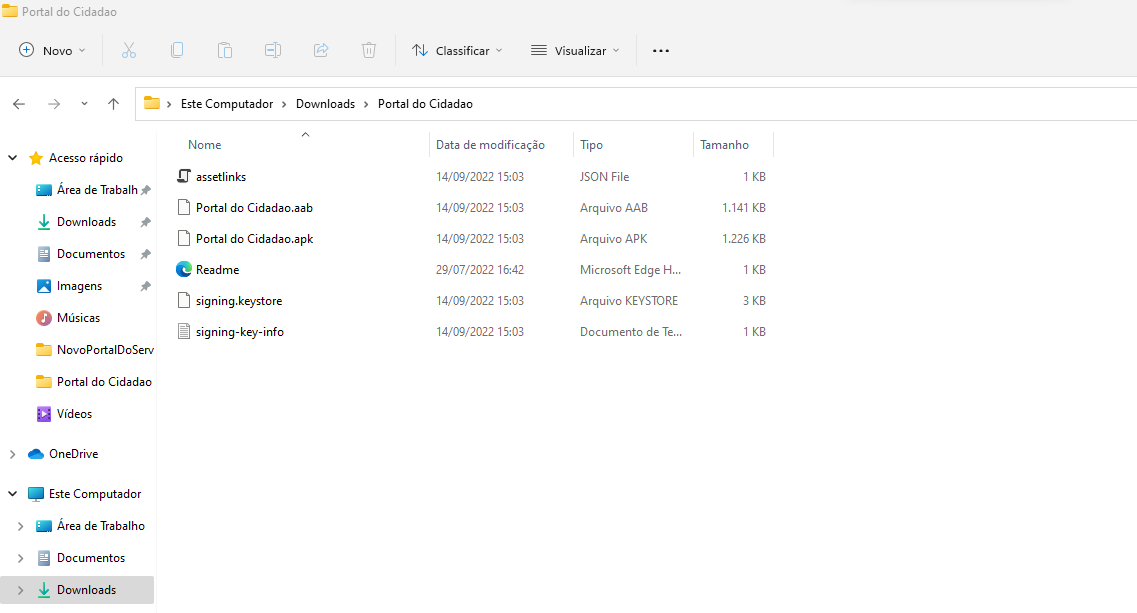
Task: Collapse the Este Computador tree node
Action: pos(12,493)
